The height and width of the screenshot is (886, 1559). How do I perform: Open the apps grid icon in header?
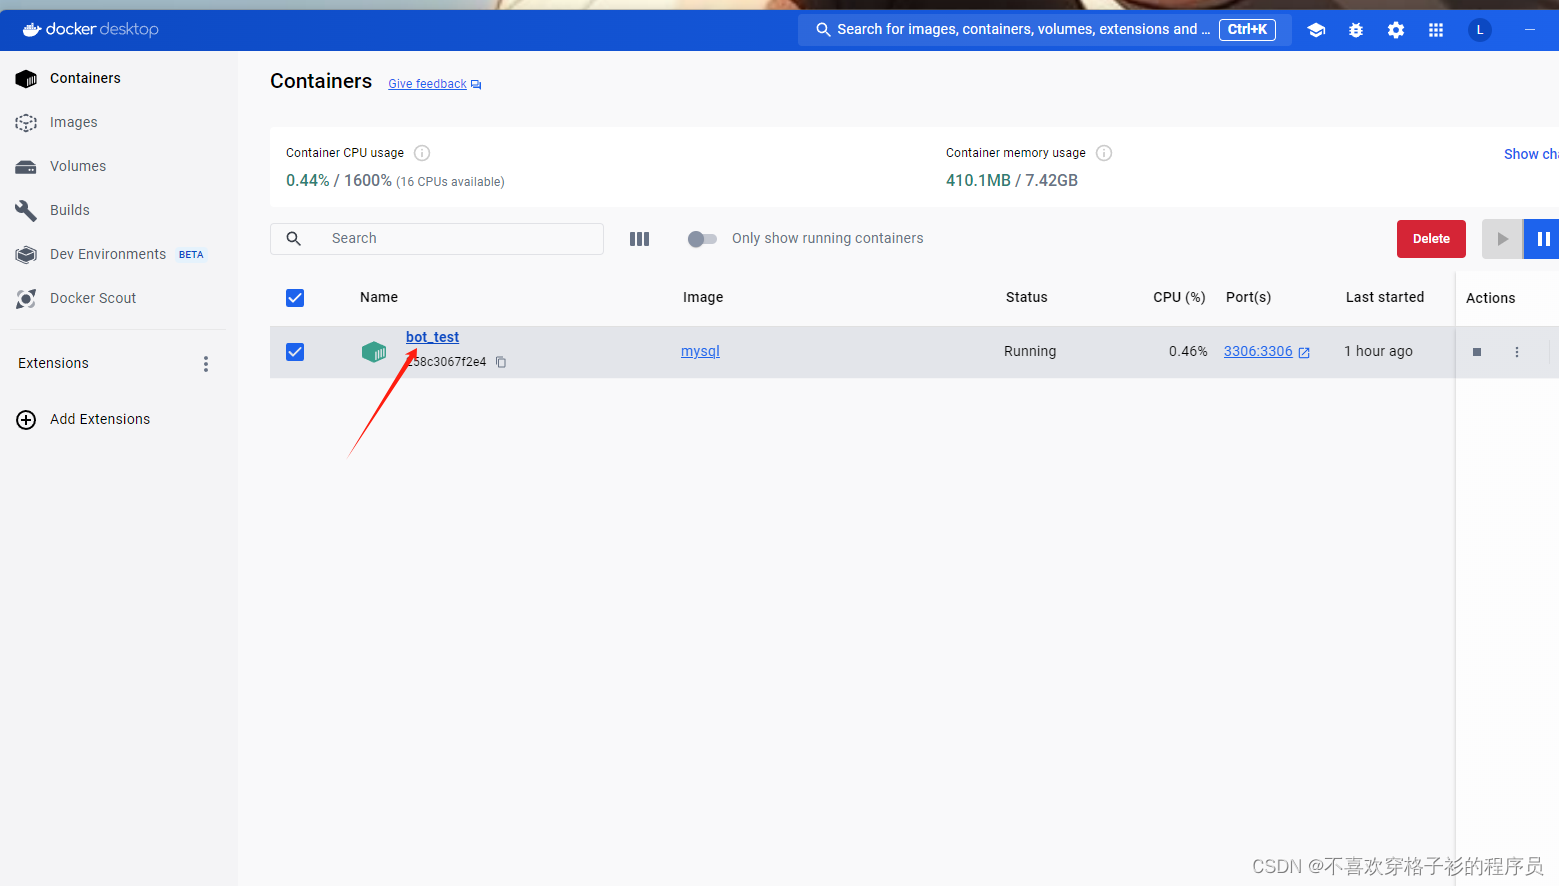[1436, 30]
